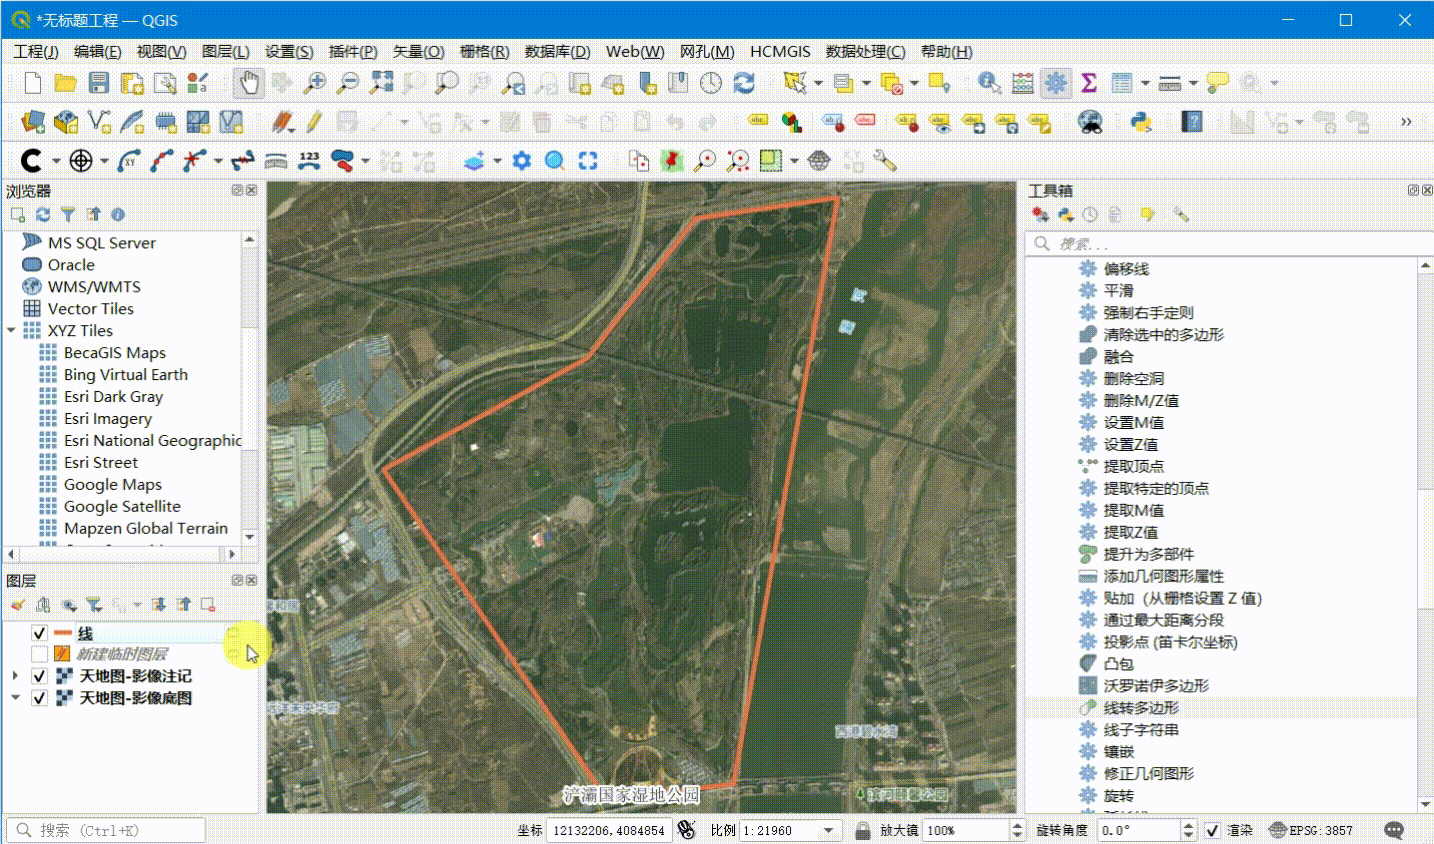Image resolution: width=1434 pixels, height=844 pixels.
Task: Open Style Manager colored shapes icon
Action: [x=198, y=83]
